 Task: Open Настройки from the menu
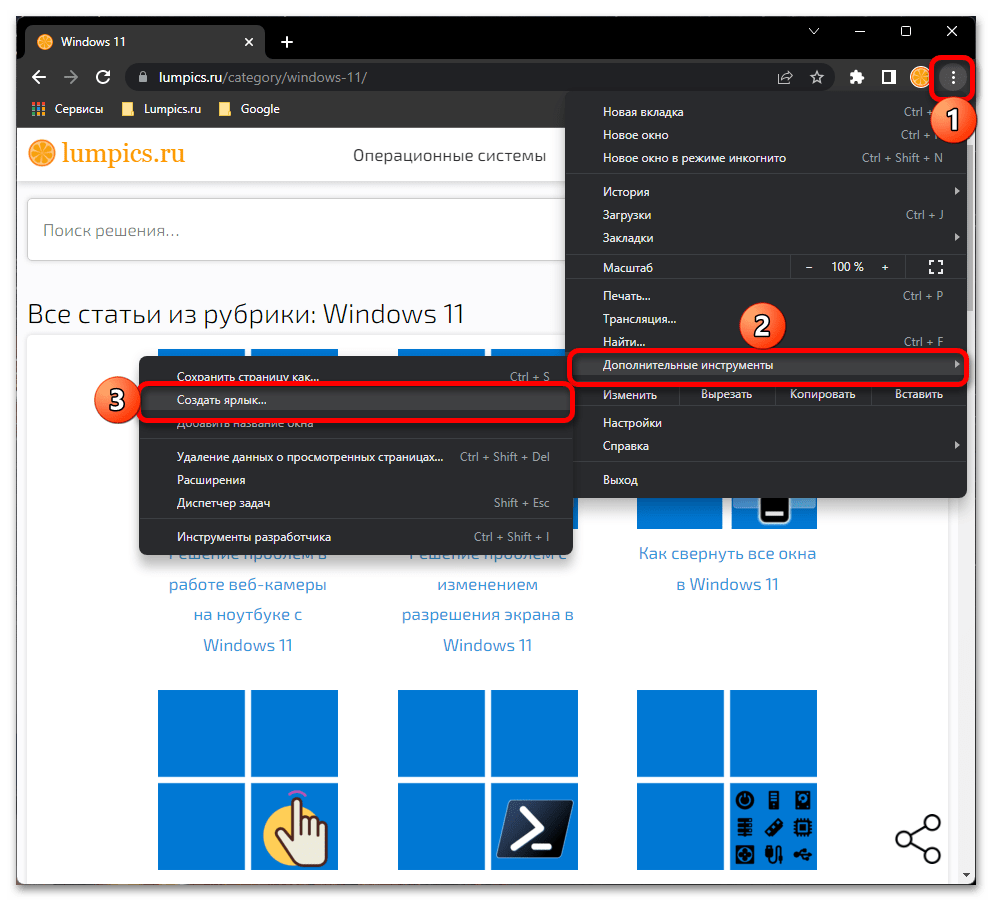point(766,423)
